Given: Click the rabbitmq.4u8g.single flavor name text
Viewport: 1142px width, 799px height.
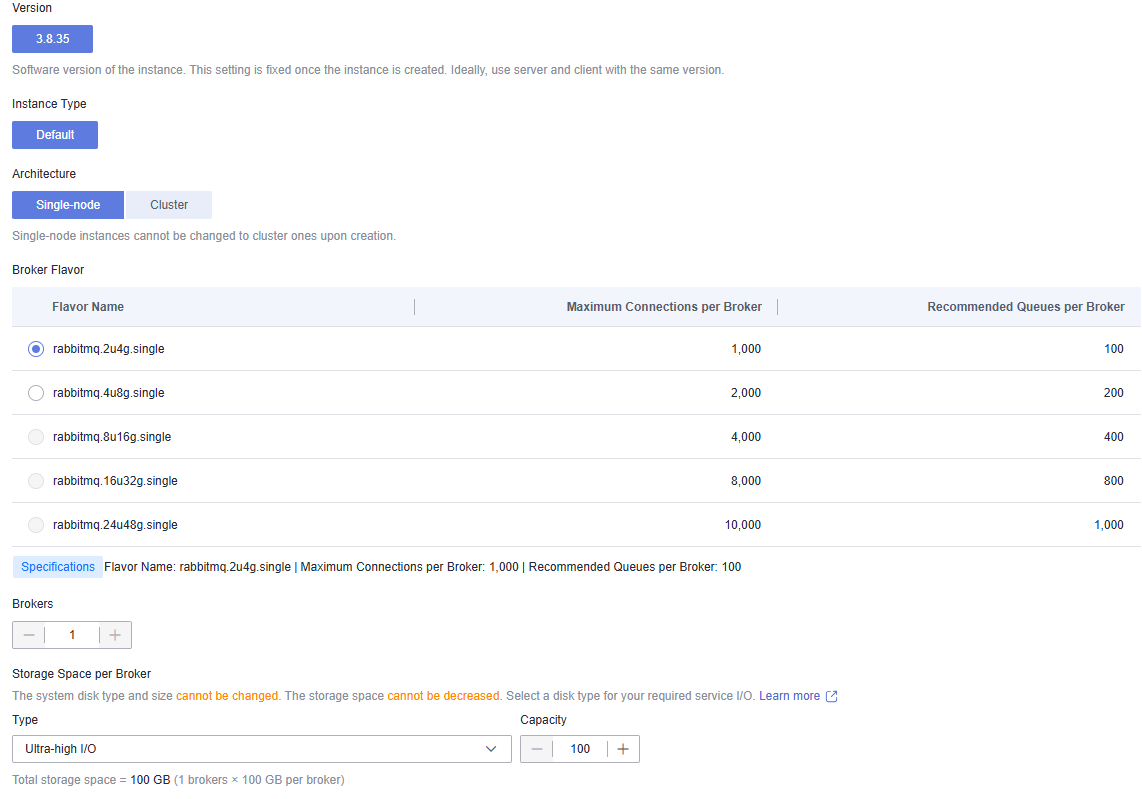Looking at the screenshot, I should (x=109, y=393).
